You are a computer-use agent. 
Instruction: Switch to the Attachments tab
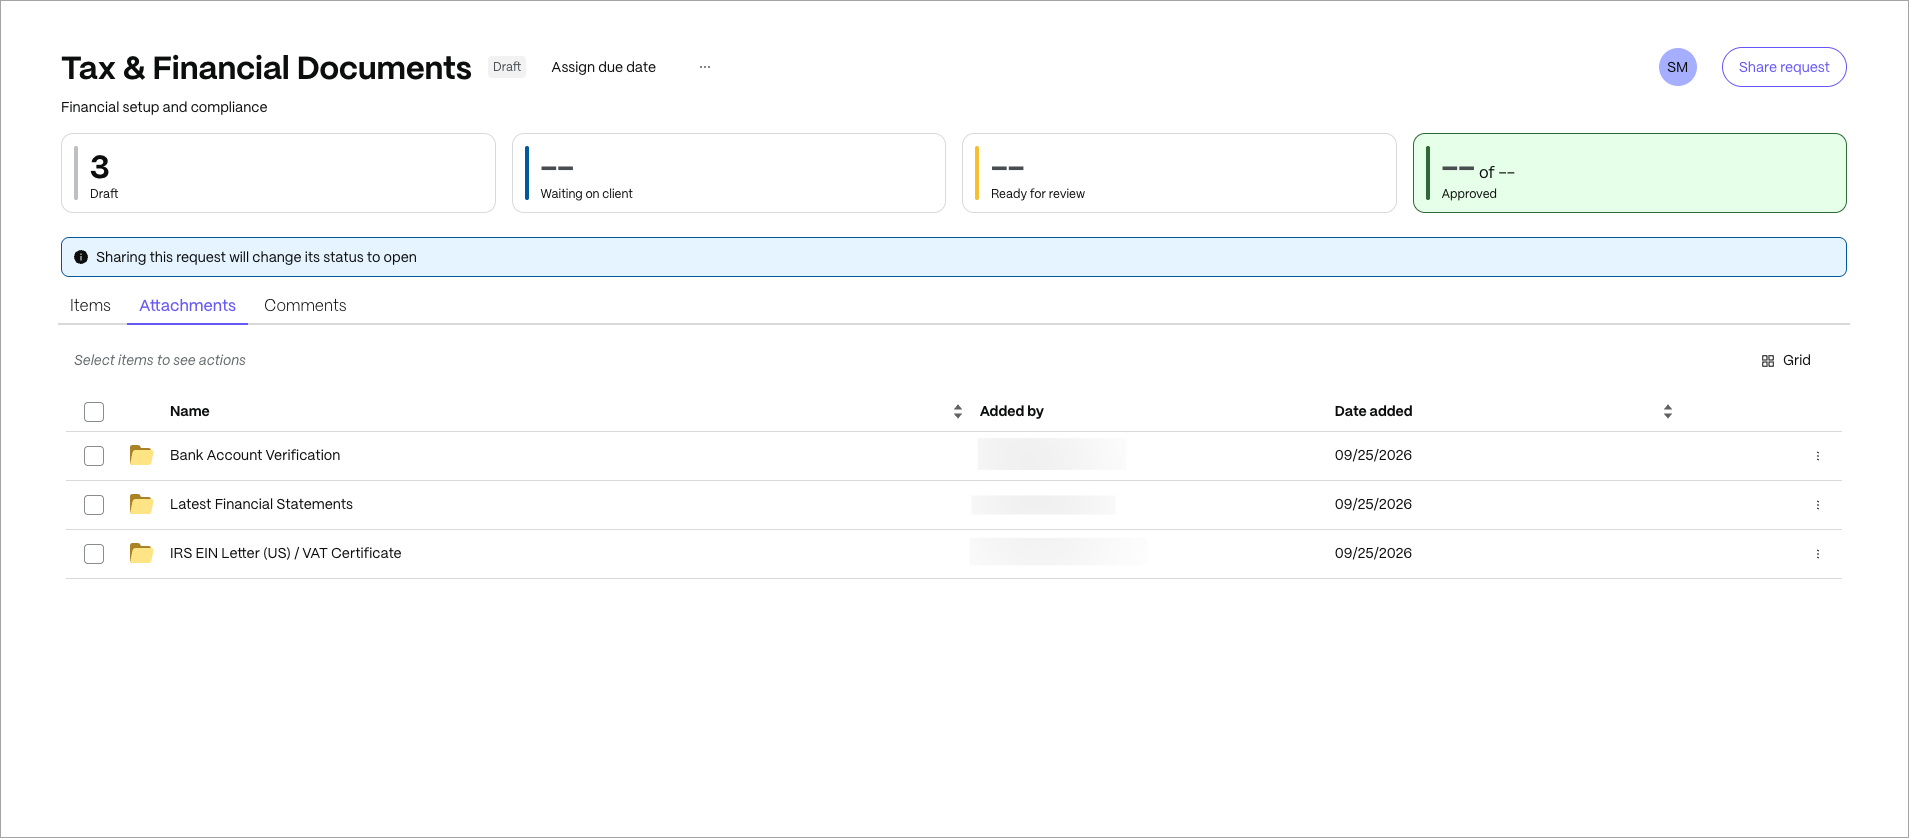click(x=187, y=305)
